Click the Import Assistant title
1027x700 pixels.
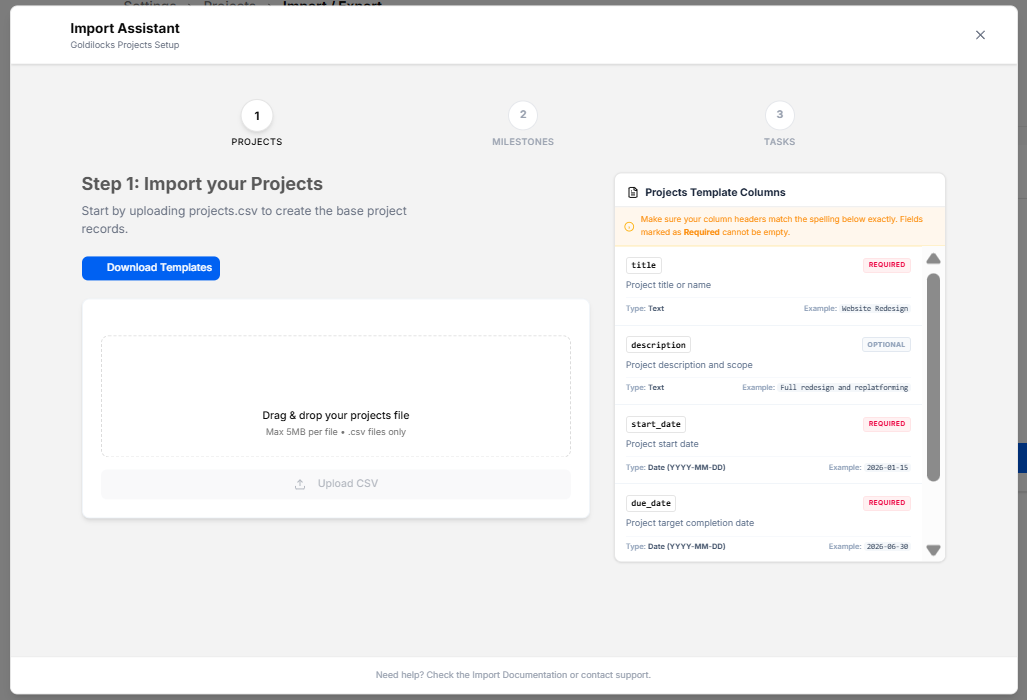click(x=124, y=28)
